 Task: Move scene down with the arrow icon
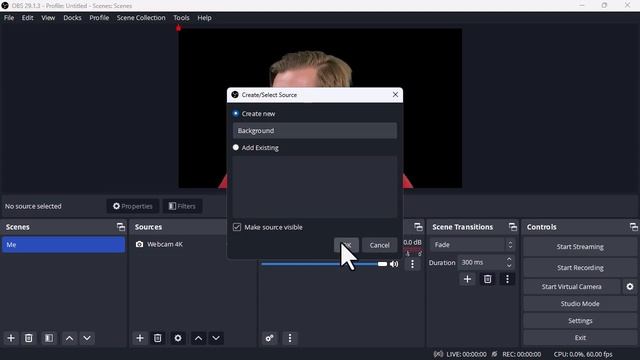coord(87,338)
